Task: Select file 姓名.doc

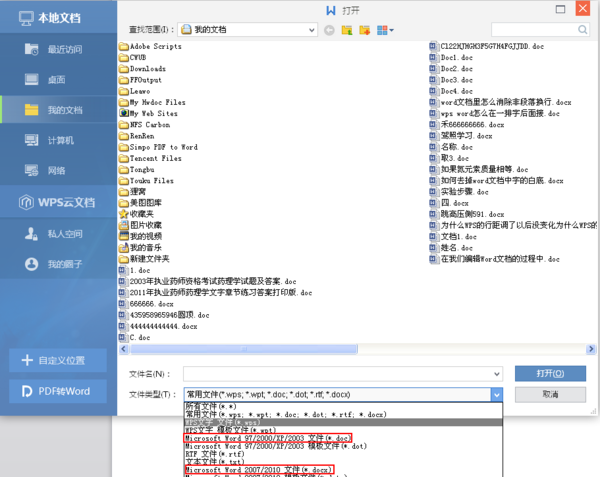Action: 451,247
